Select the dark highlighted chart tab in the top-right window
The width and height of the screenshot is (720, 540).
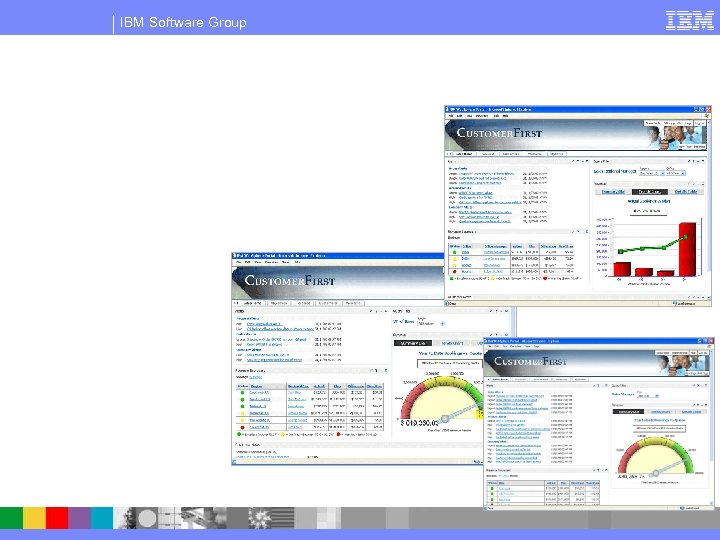pos(650,191)
